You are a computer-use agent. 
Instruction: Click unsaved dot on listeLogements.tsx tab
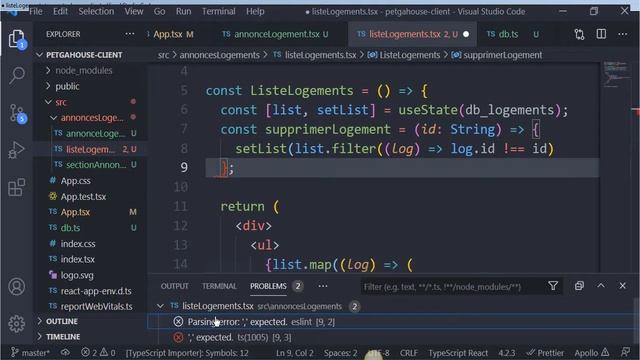466,34
